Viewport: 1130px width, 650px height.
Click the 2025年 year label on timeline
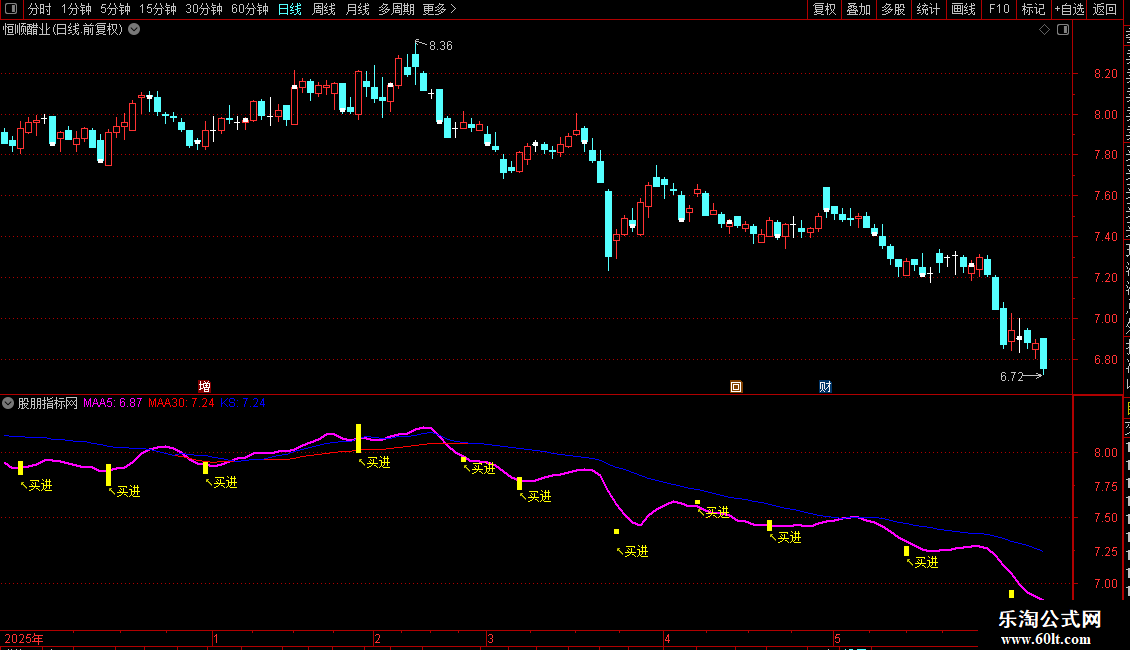(24, 638)
